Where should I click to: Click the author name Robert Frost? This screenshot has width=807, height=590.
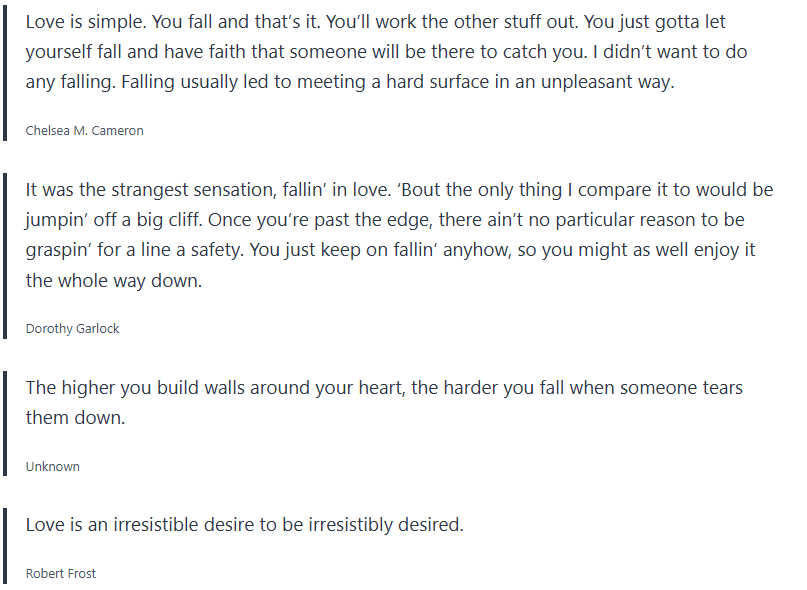coord(60,573)
